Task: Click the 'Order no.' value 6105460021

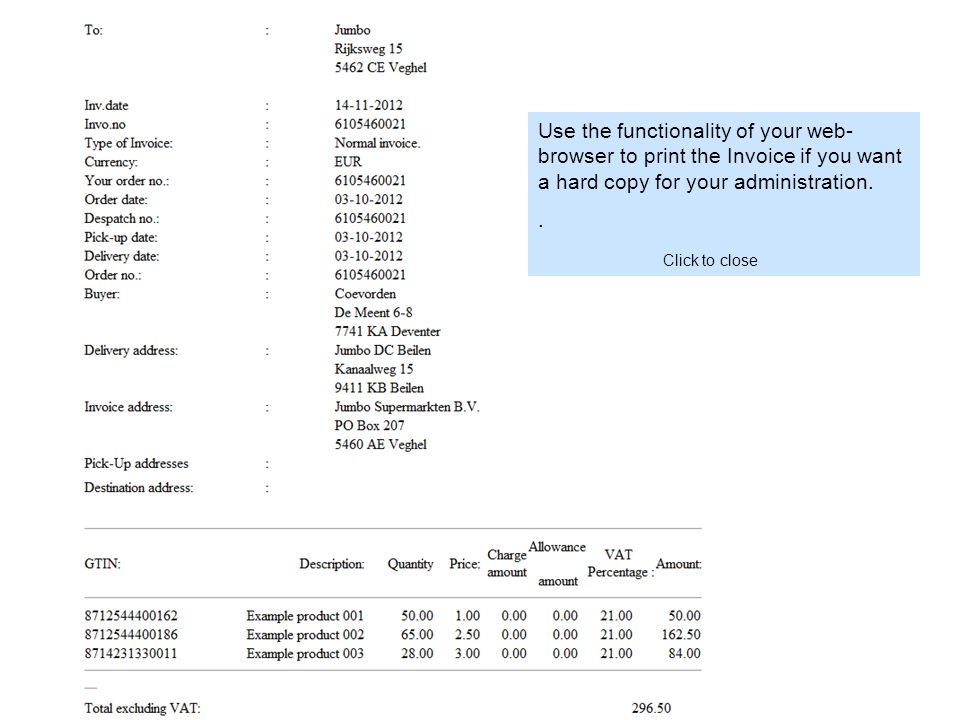Action: [370, 275]
